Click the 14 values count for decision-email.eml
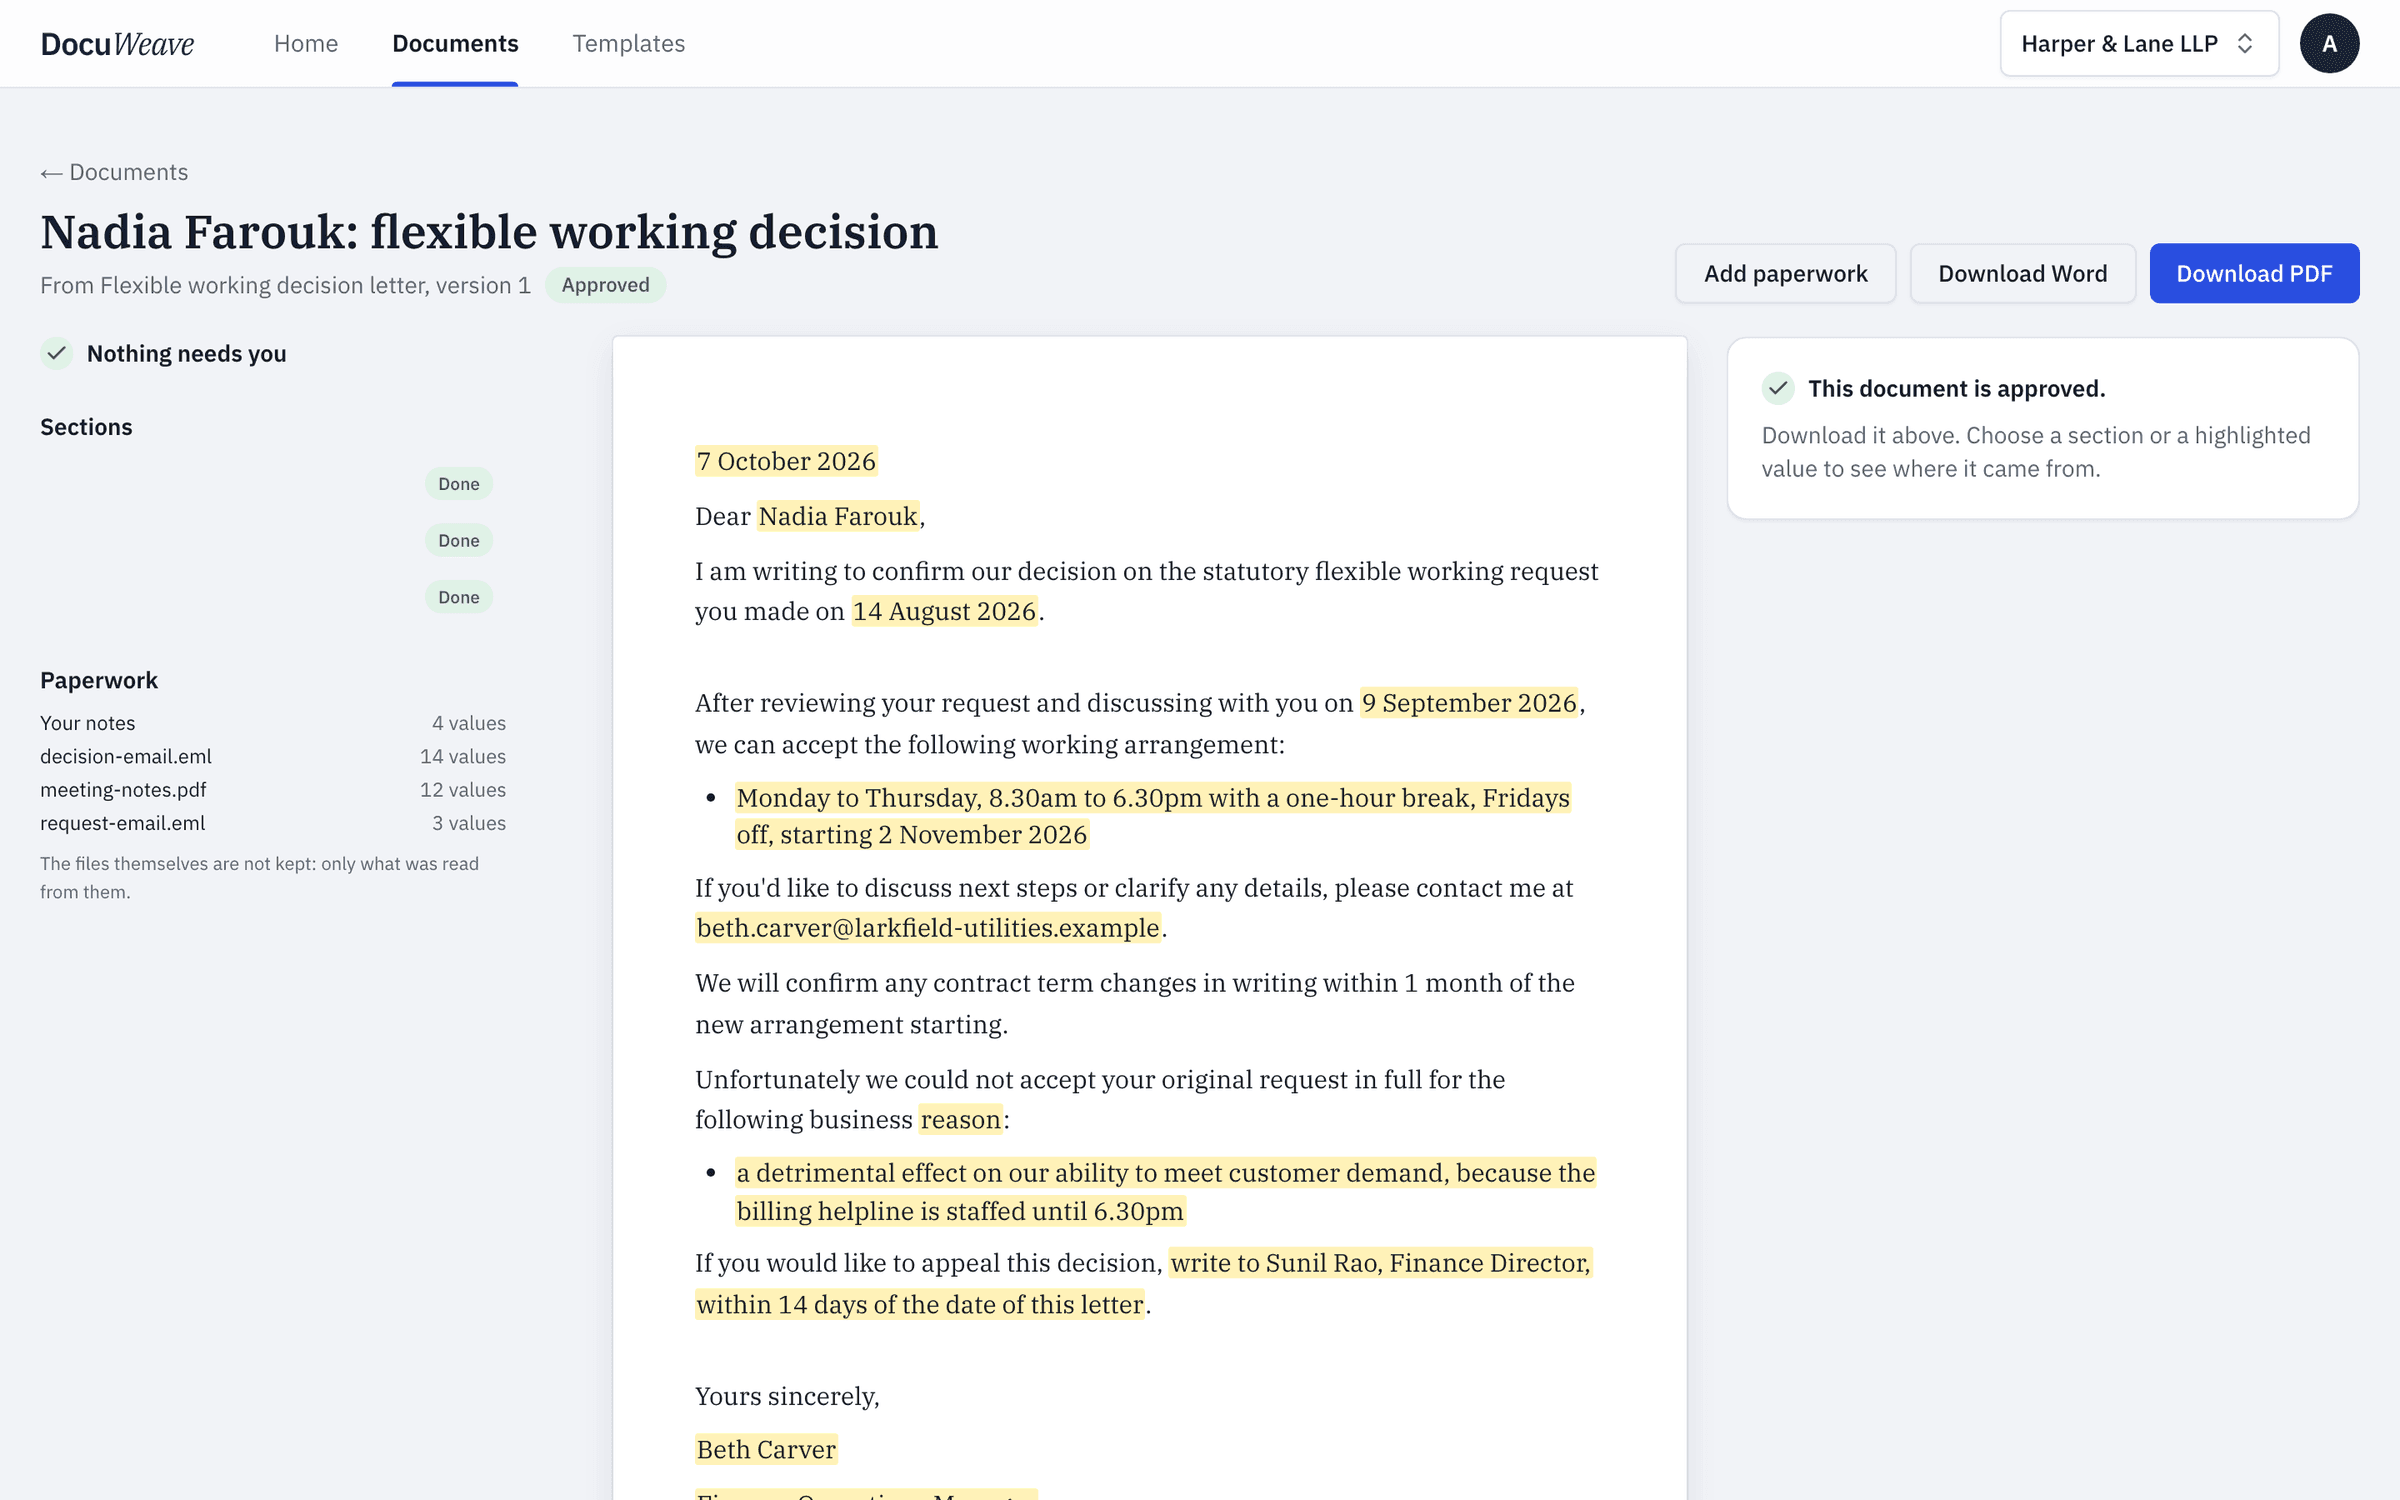 pos(463,756)
